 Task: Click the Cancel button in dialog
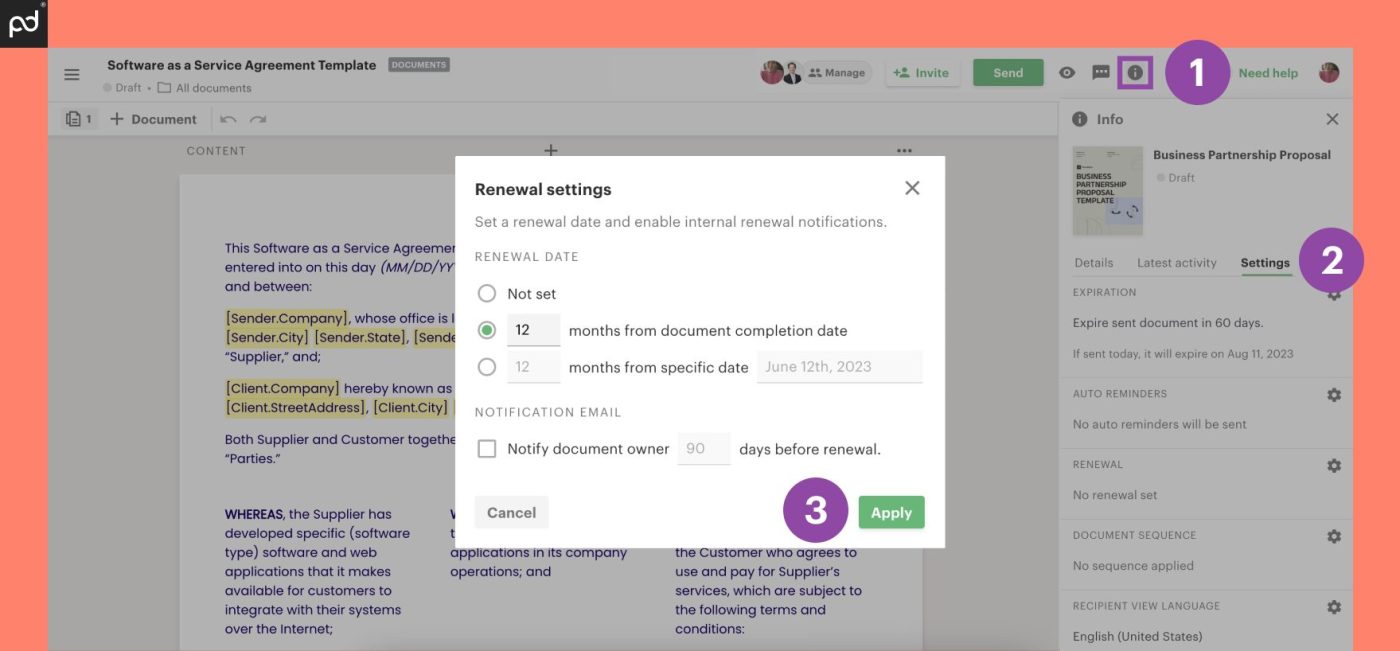(511, 513)
